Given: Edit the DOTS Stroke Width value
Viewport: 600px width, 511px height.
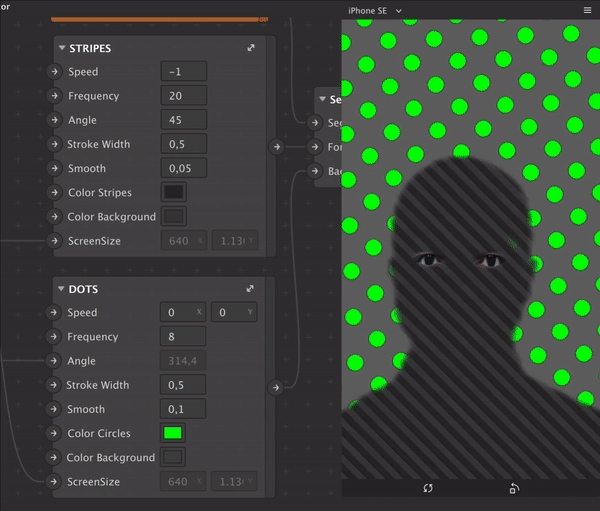Looking at the screenshot, I should tap(183, 385).
